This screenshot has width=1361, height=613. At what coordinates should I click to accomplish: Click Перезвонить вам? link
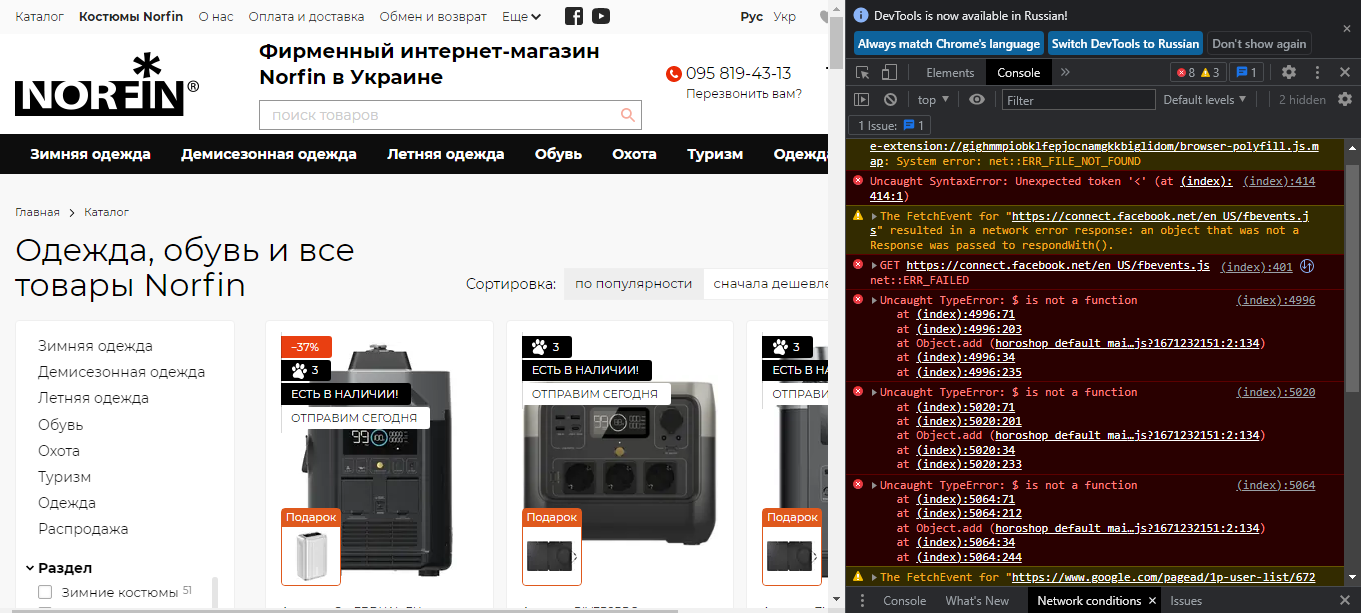(744, 93)
